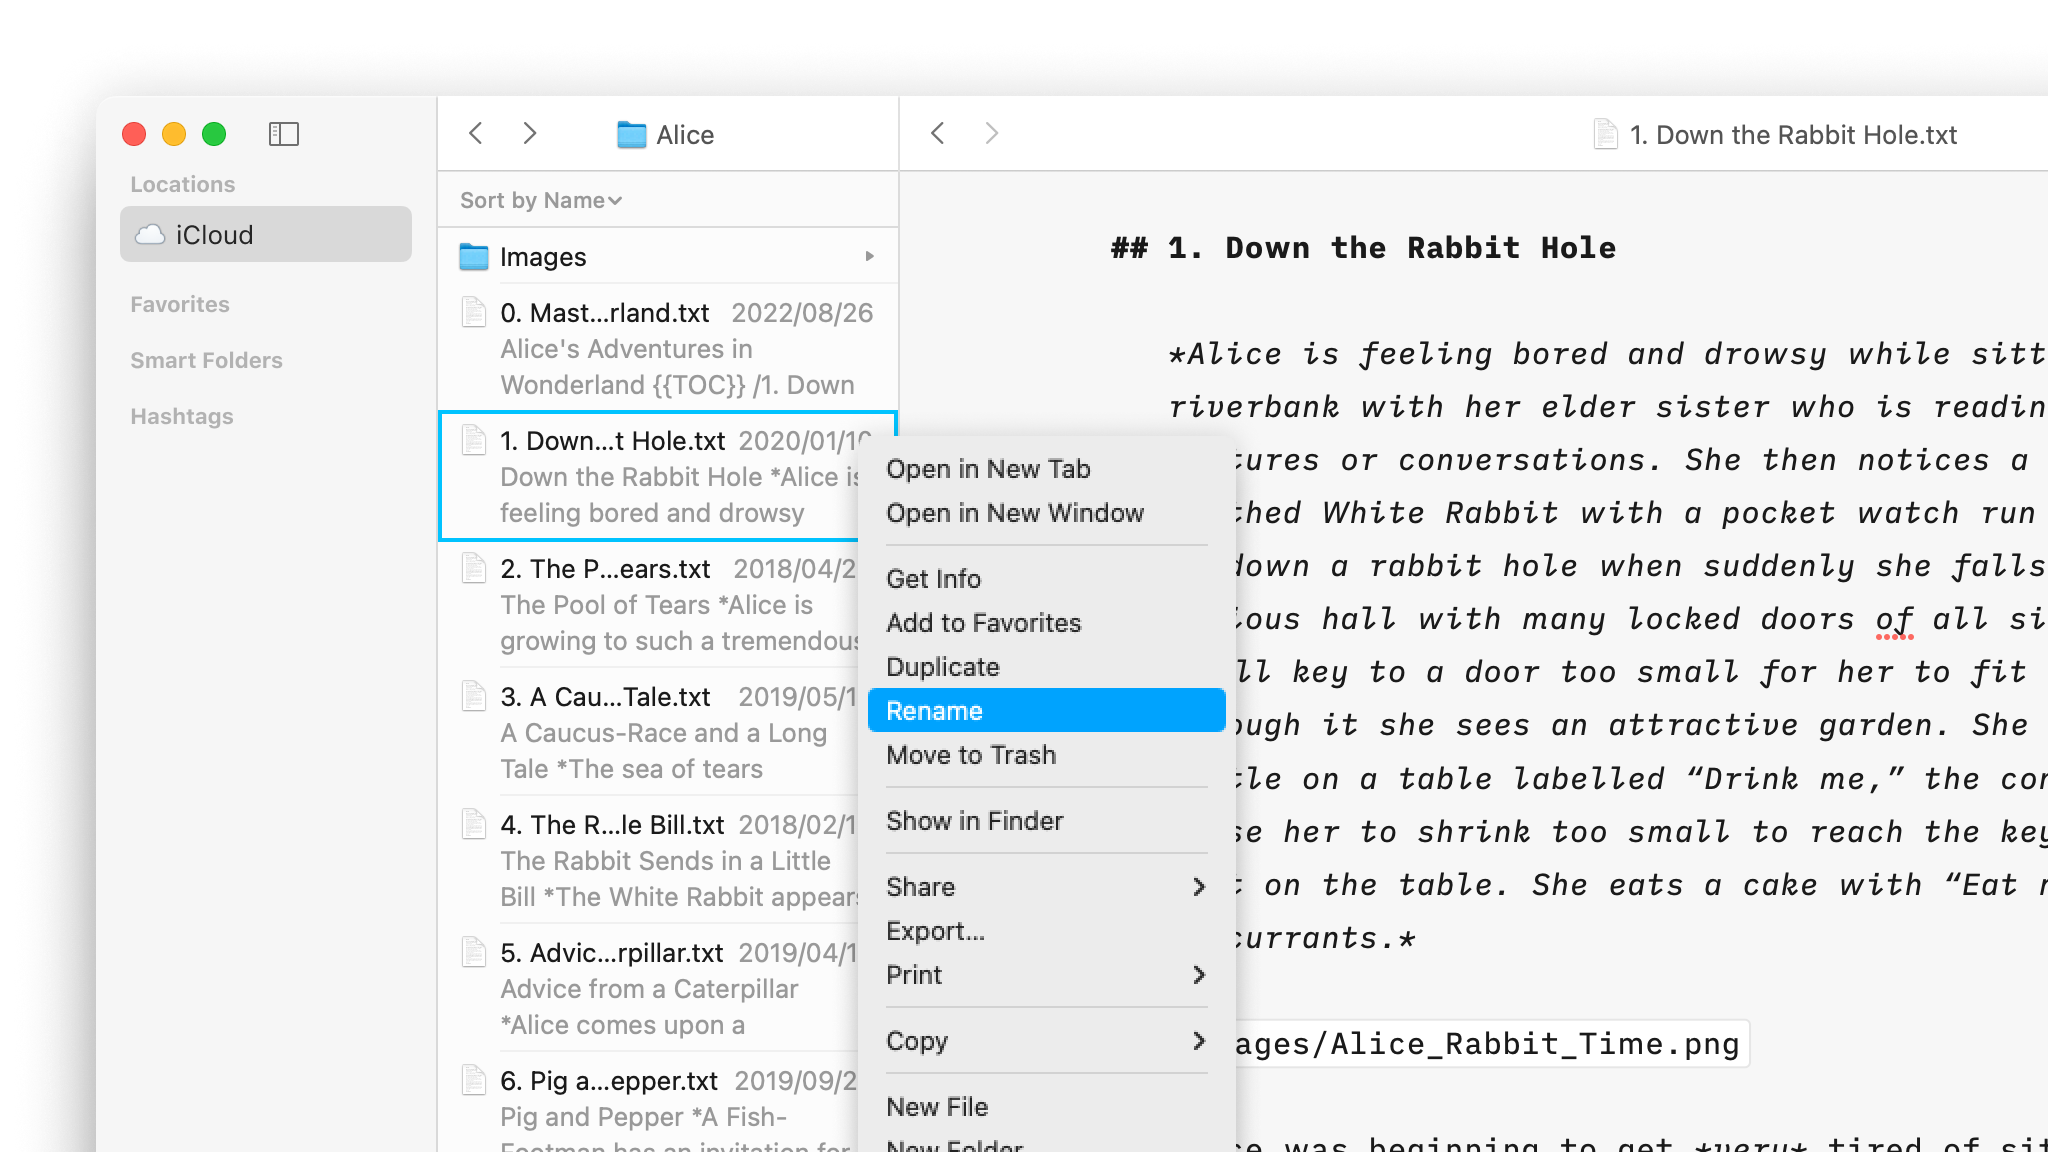
Task: Click document icon of 4. The R...le Bill.txt
Action: [473, 824]
